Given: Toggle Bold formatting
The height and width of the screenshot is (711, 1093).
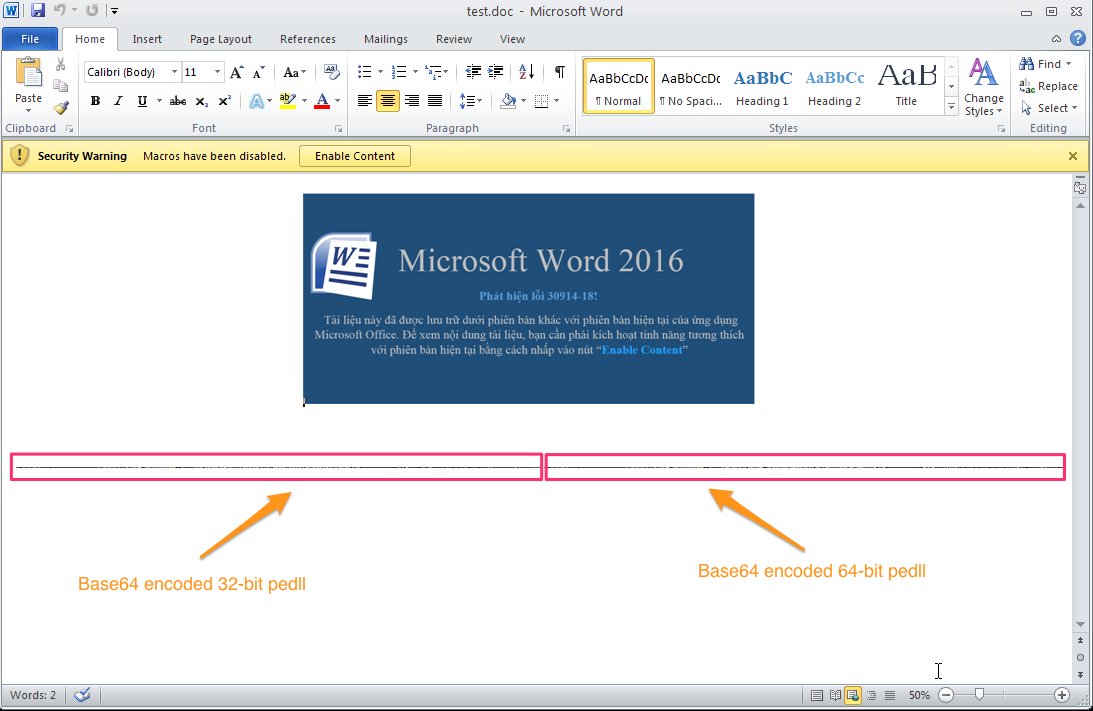Looking at the screenshot, I should tap(95, 101).
